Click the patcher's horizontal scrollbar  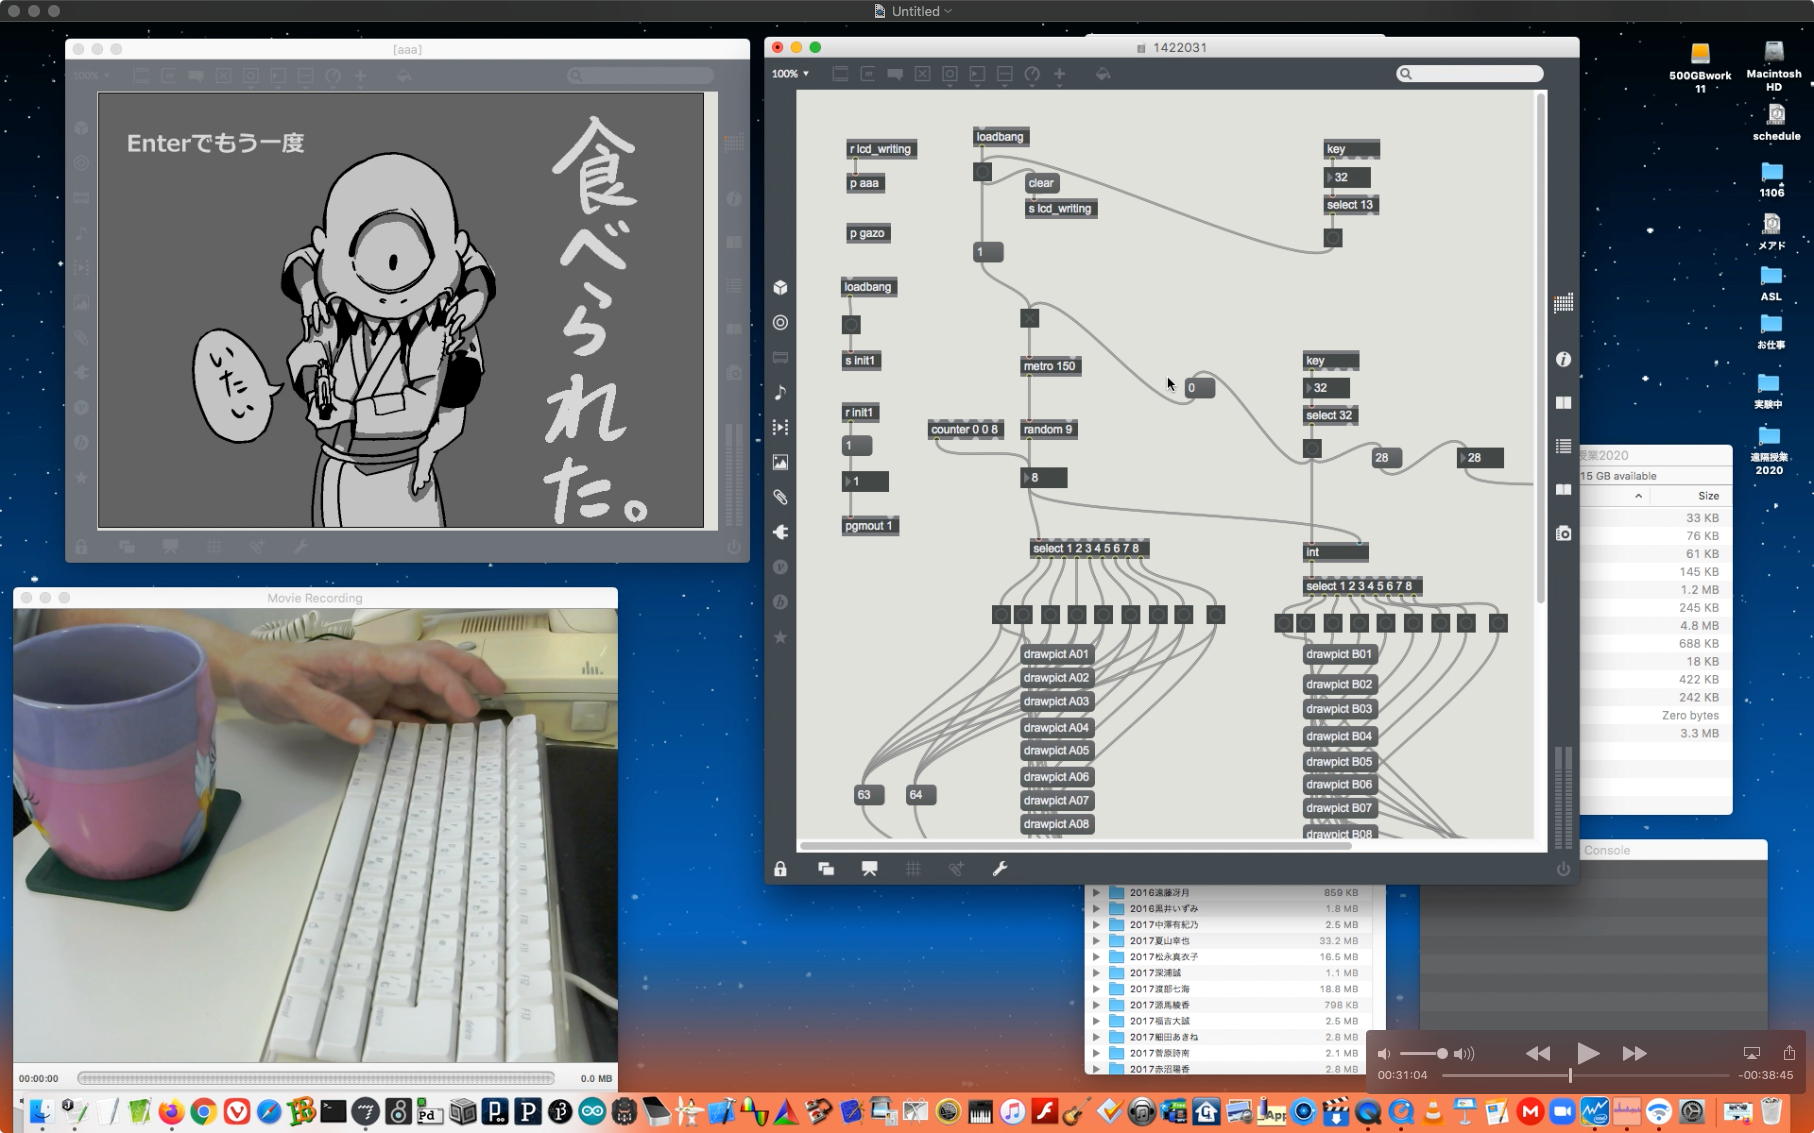click(1076, 846)
